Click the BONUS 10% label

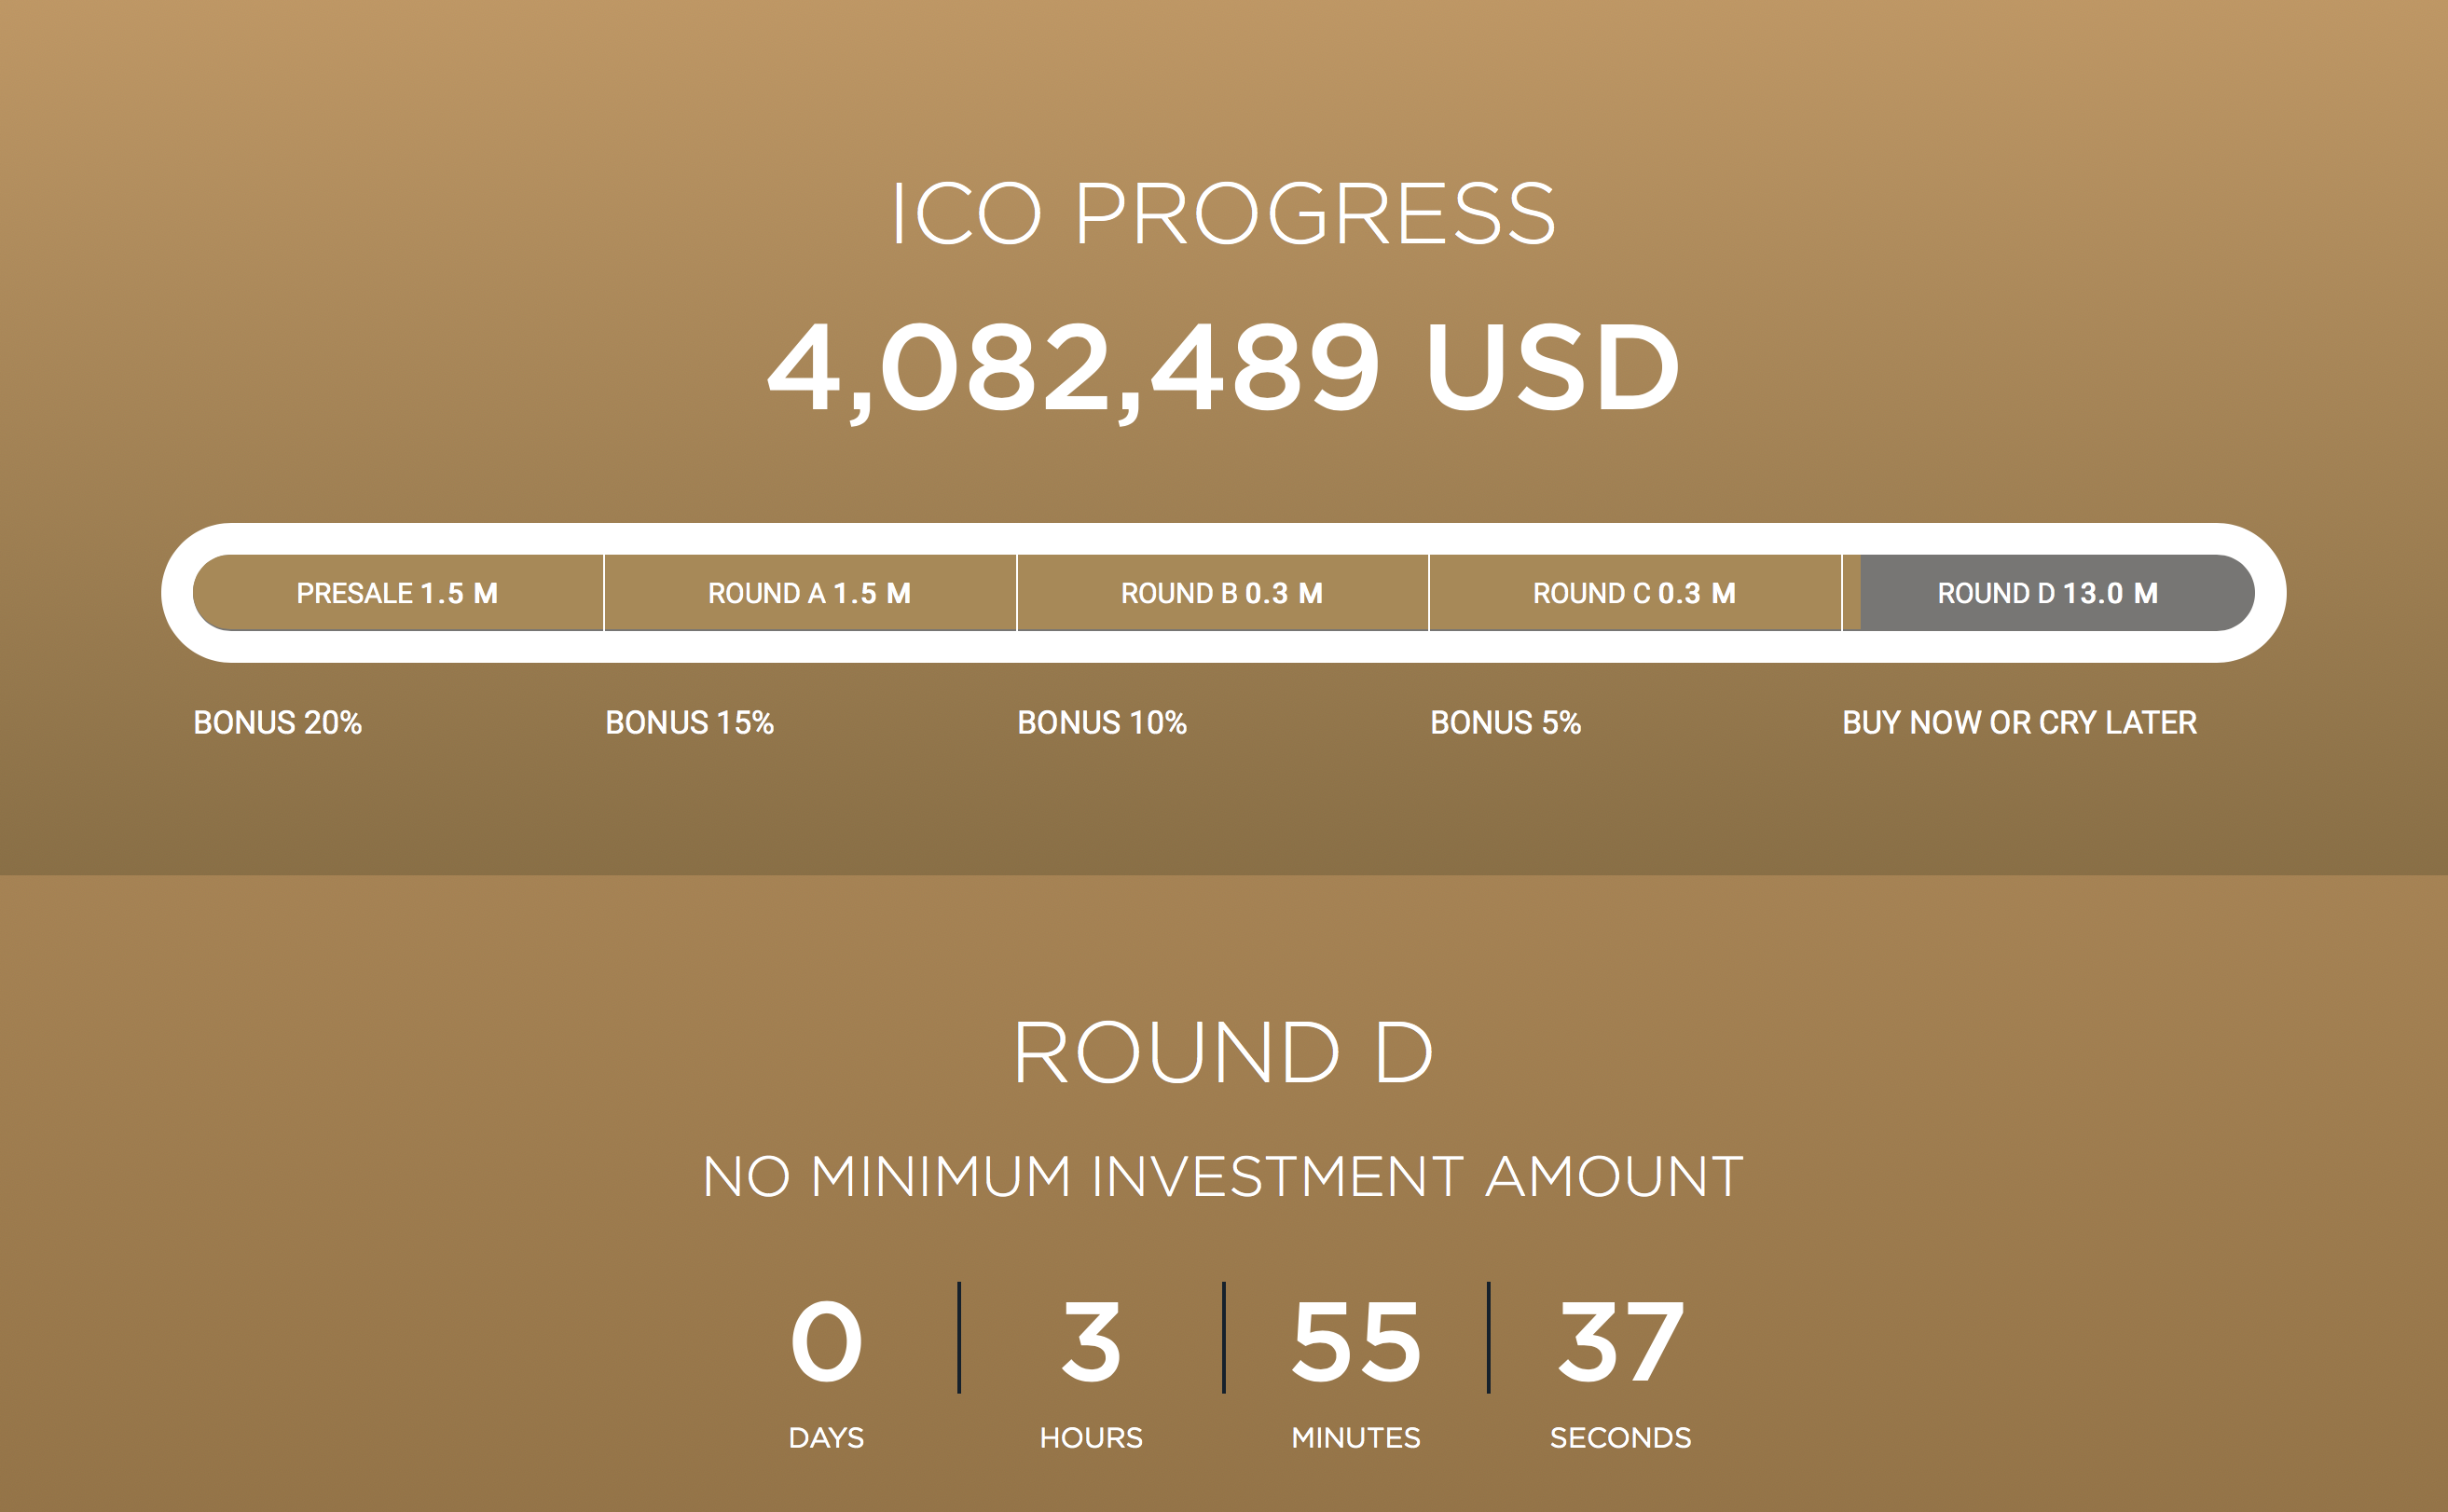click(1102, 723)
